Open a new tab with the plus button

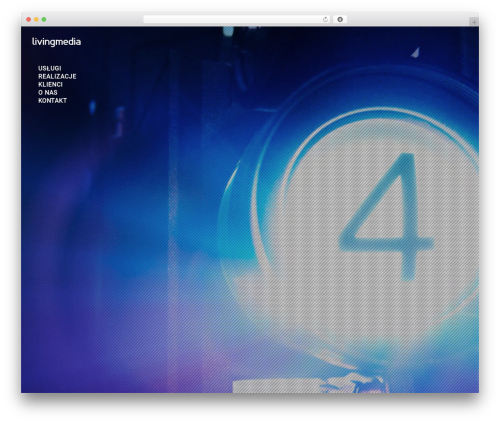474,22
